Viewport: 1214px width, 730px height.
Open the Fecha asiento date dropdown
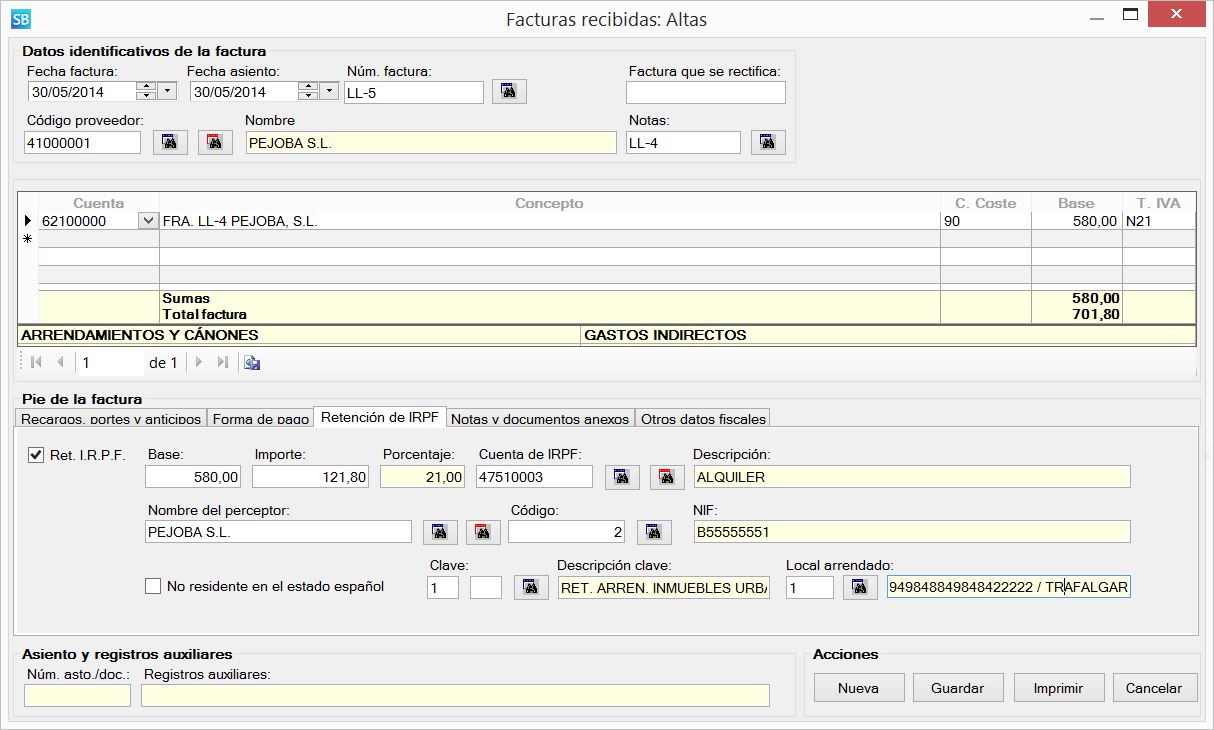pos(330,92)
